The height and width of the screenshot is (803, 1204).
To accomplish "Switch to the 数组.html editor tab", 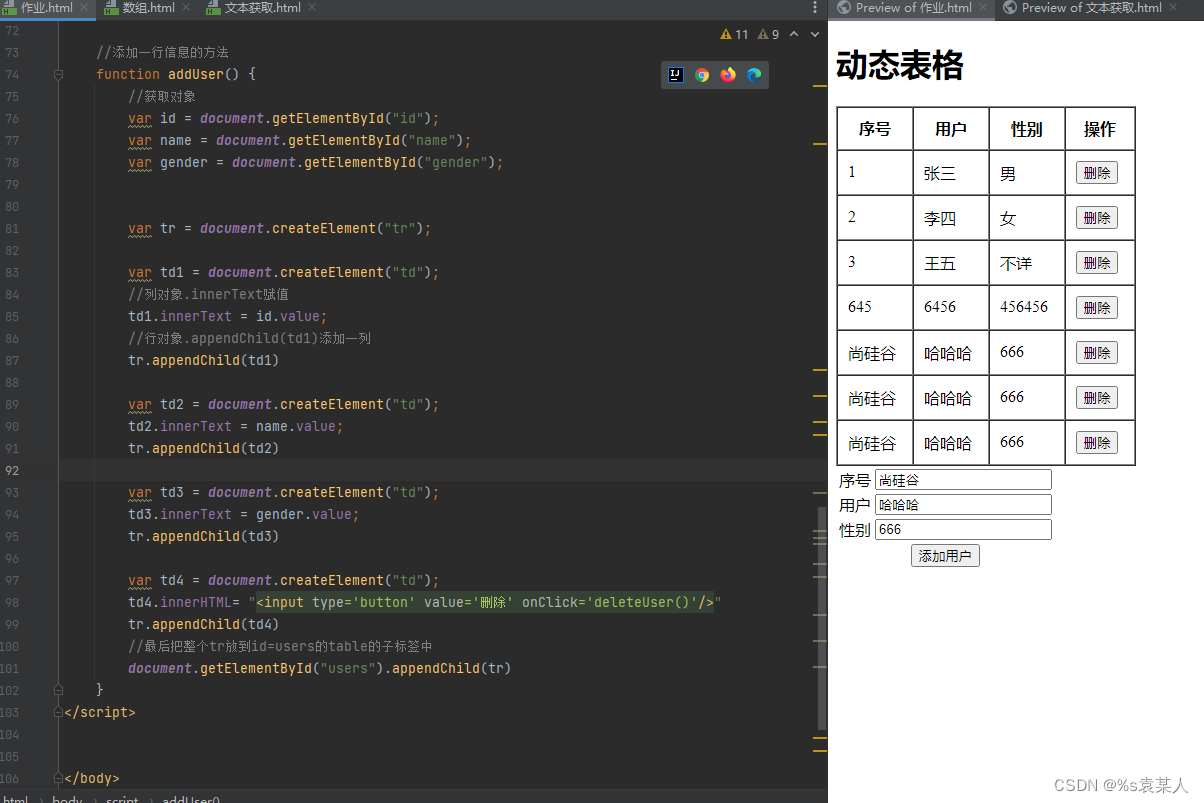I will [x=148, y=8].
